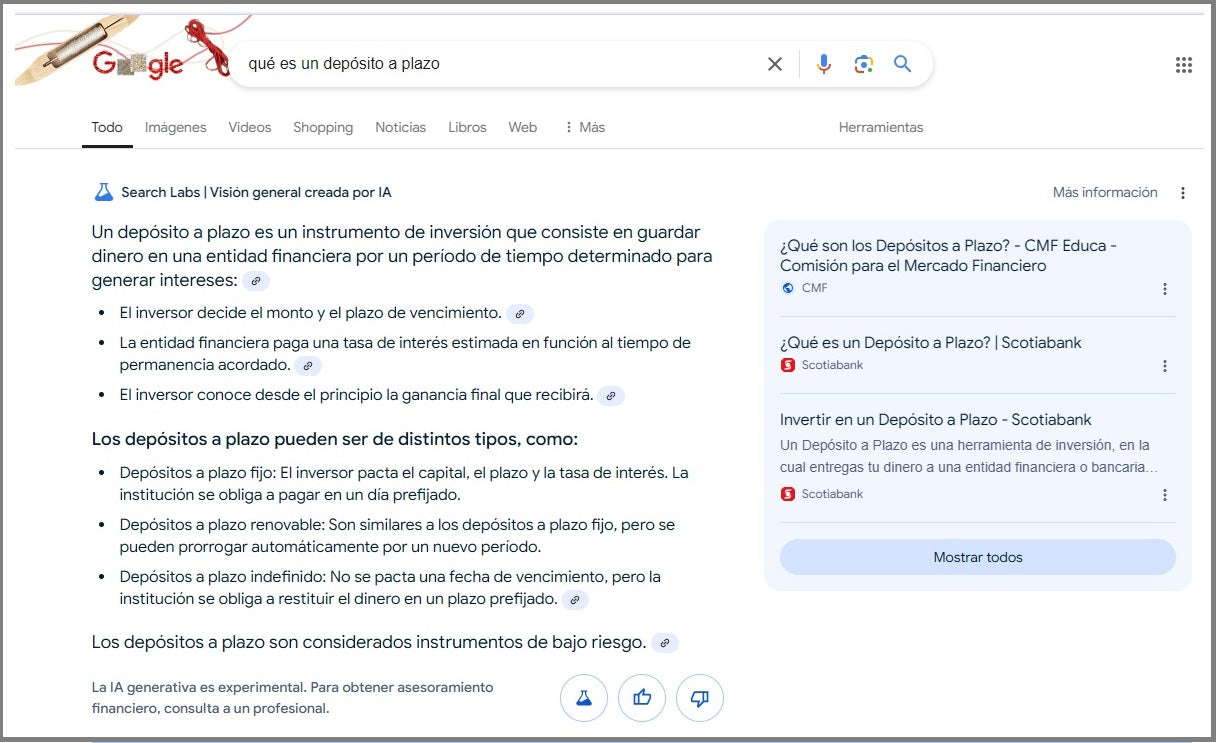The image size is (1216, 743).
Task: Switch to the Imágenes tab
Action: coord(176,127)
